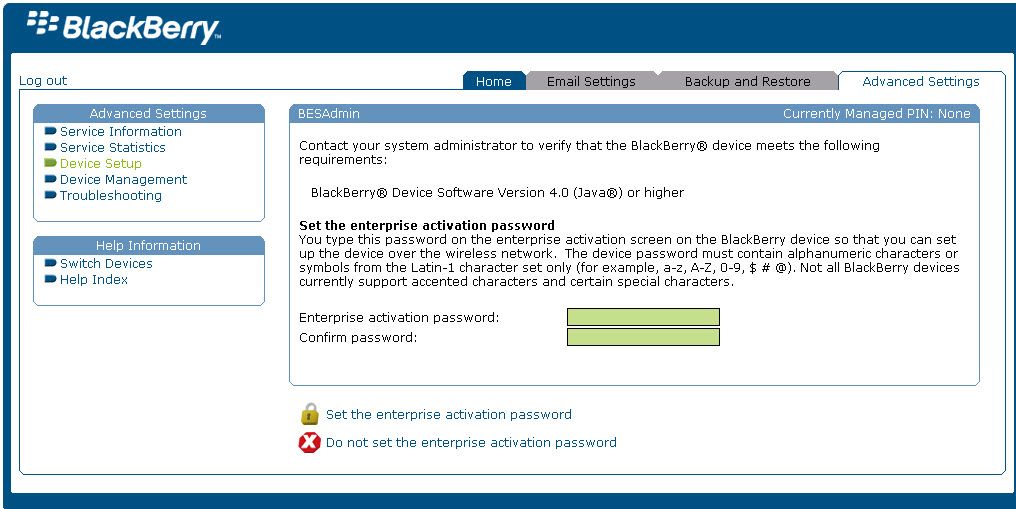The width and height of the screenshot is (1016, 509).
Task: Click Do not set the enterprise activation password
Action: point(471,442)
